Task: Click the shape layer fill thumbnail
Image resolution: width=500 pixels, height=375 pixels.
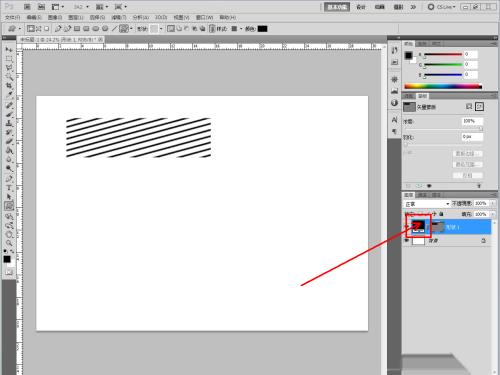Action: point(418,226)
